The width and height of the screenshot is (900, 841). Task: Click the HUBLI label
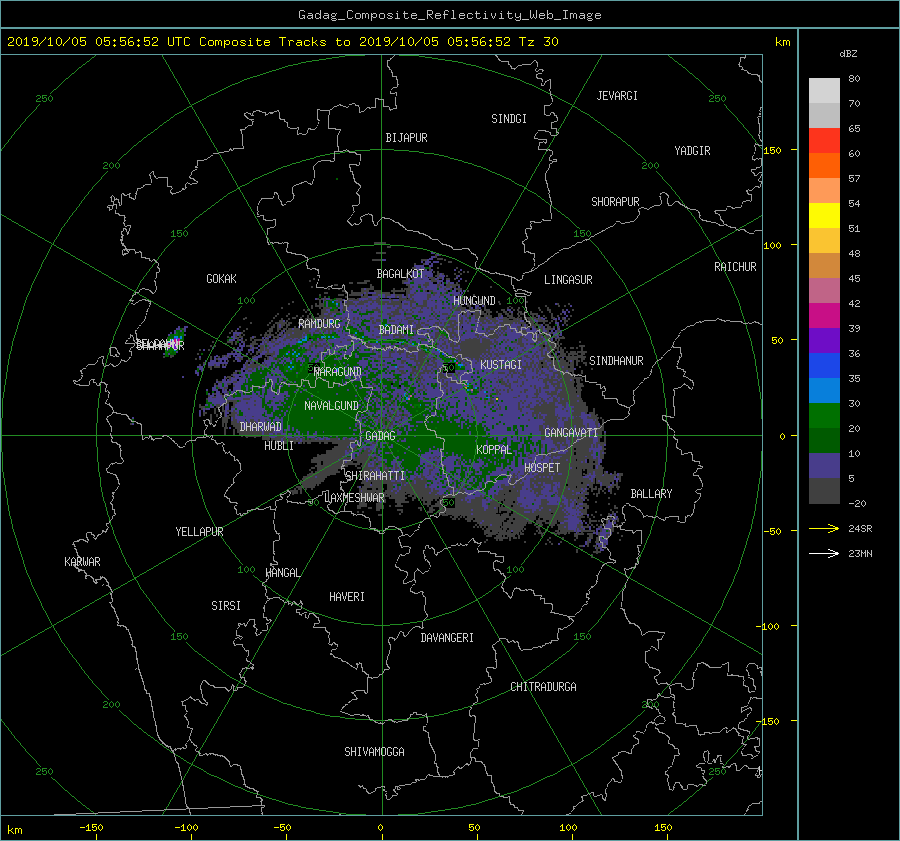pyautogui.click(x=279, y=446)
